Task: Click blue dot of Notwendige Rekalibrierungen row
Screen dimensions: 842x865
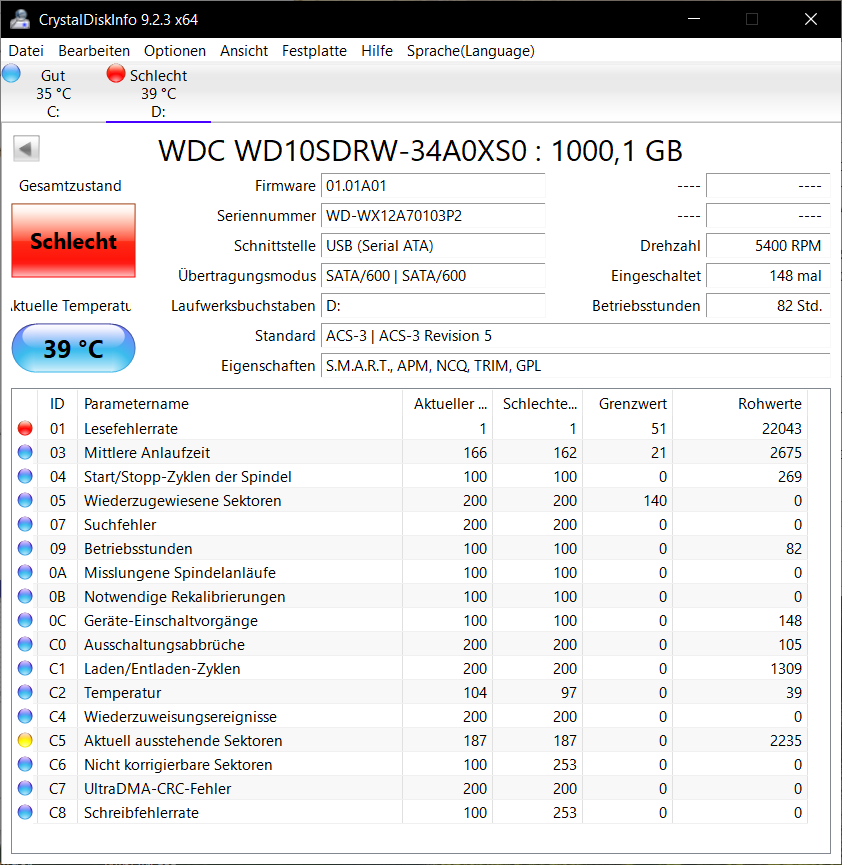Action: (25, 596)
